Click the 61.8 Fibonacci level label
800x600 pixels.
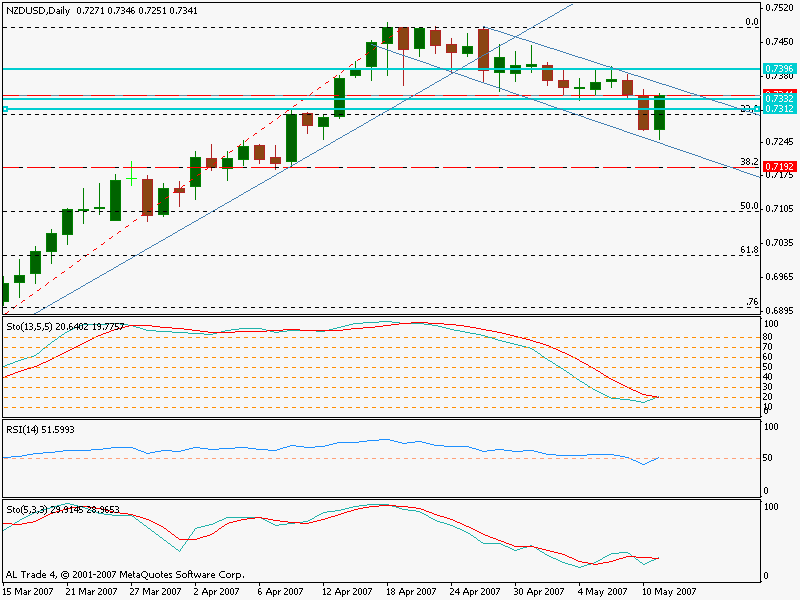(x=747, y=250)
